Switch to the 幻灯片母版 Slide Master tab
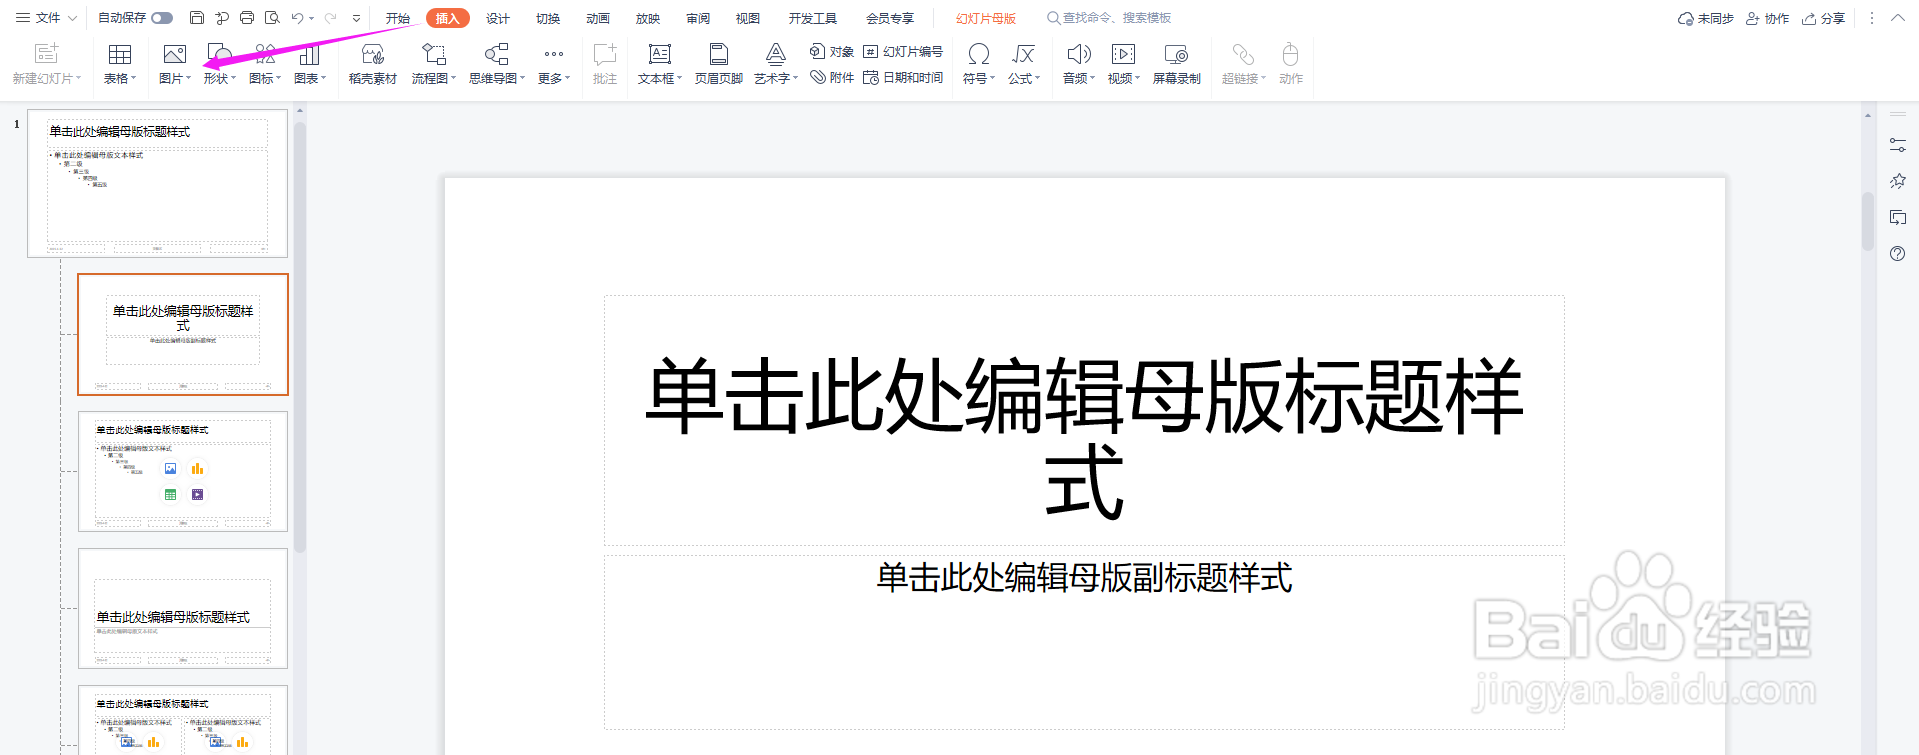Screen dimensions: 1919x755 tap(986, 18)
